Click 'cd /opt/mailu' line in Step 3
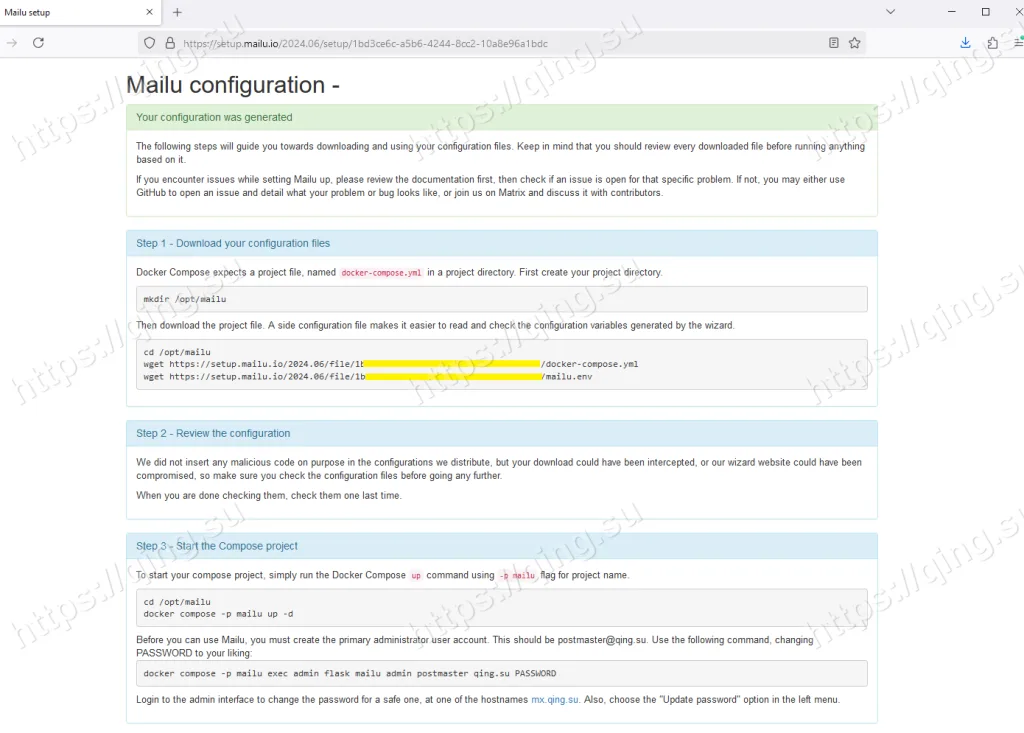 [177, 602]
